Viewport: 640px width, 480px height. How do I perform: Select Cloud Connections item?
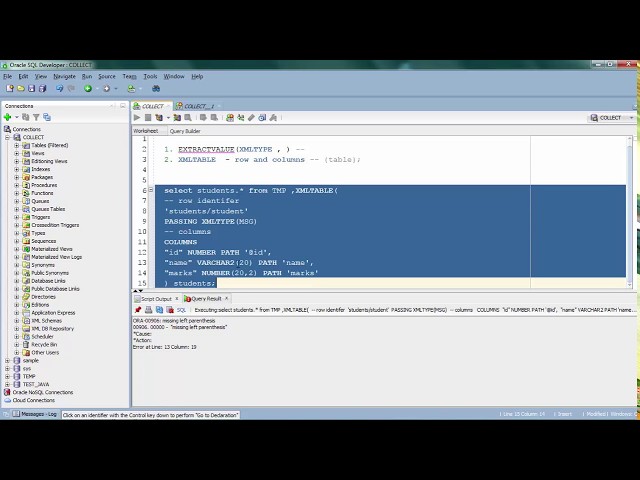(33, 400)
